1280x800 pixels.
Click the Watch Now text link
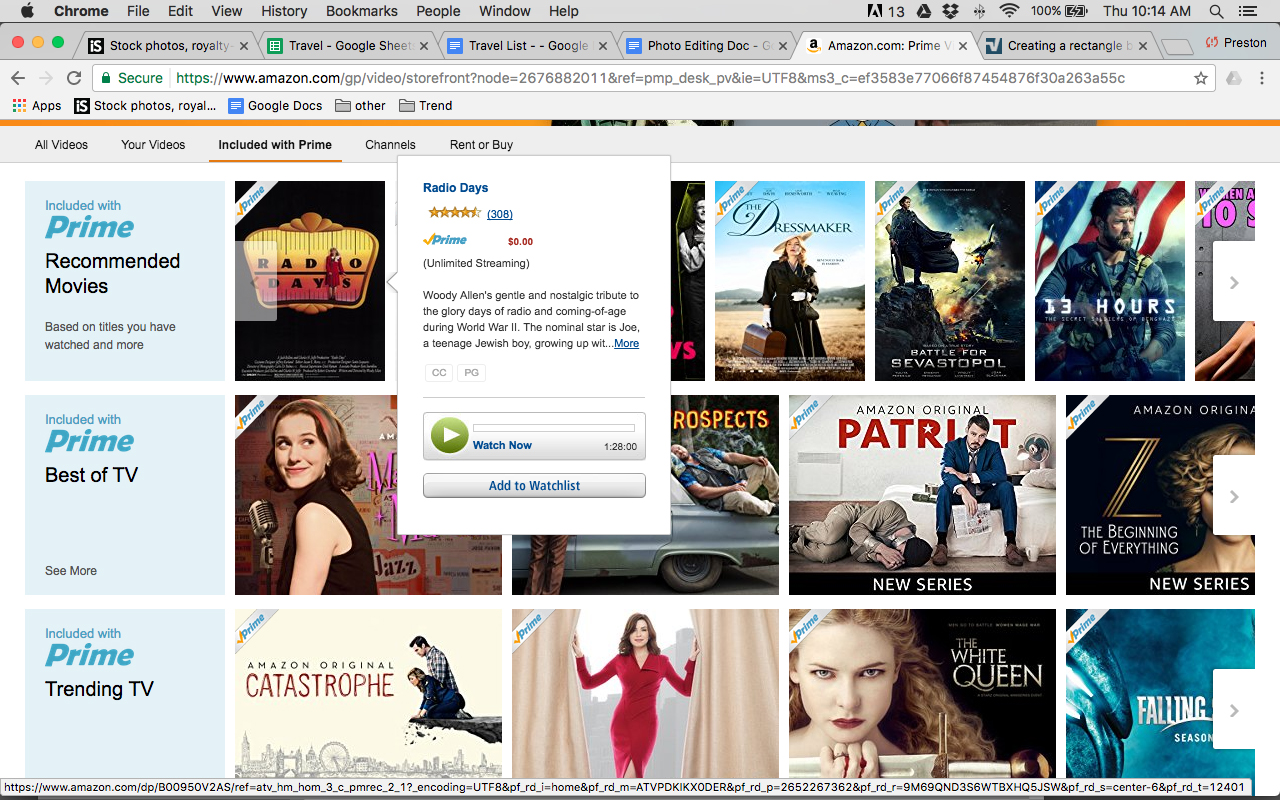(502, 445)
